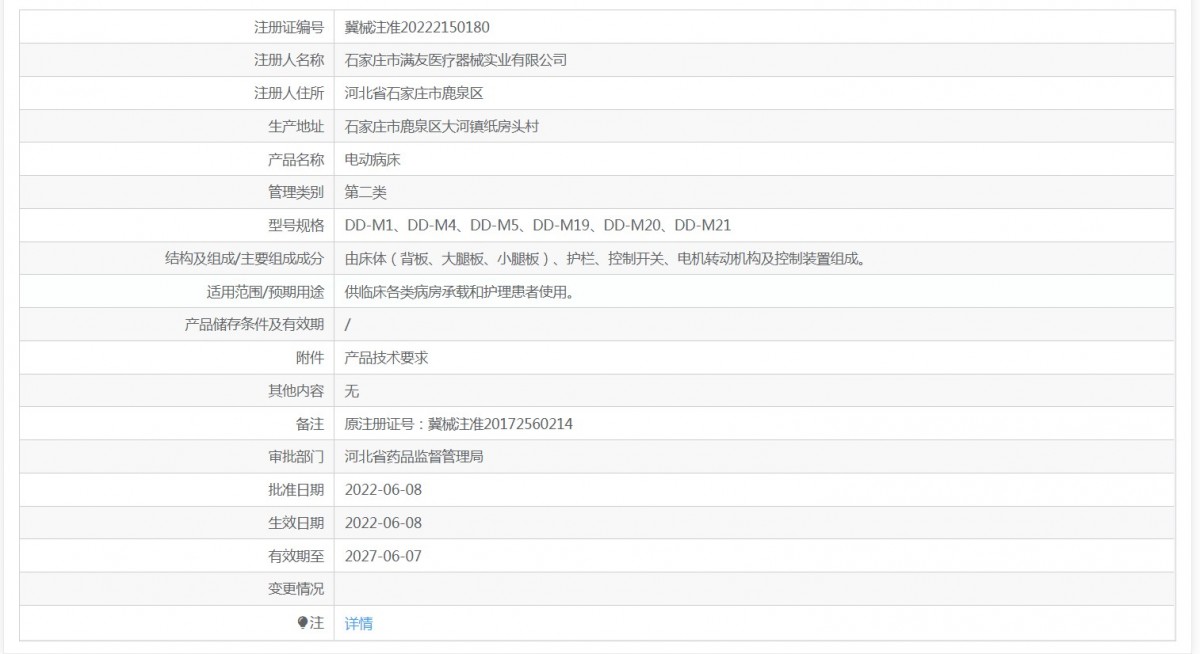The height and width of the screenshot is (654, 1200).
Task: Click the 无 value for 其他内容
Action: [x=351, y=391]
